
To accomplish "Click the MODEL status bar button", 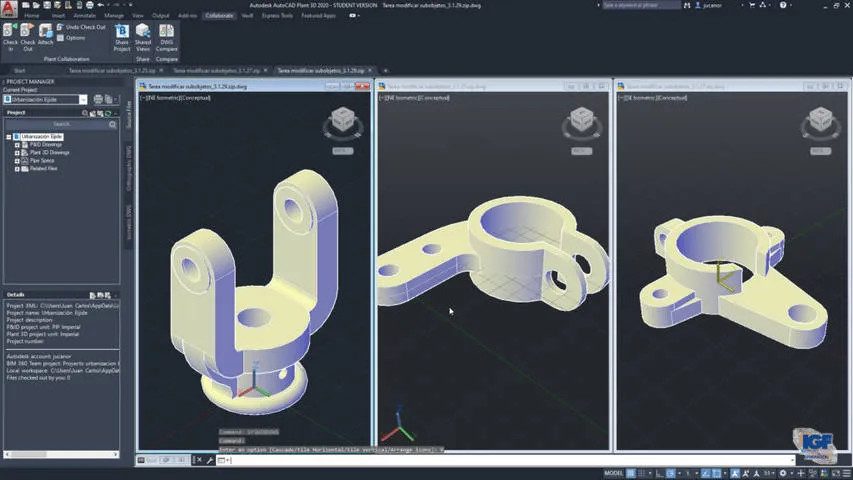I will point(613,473).
